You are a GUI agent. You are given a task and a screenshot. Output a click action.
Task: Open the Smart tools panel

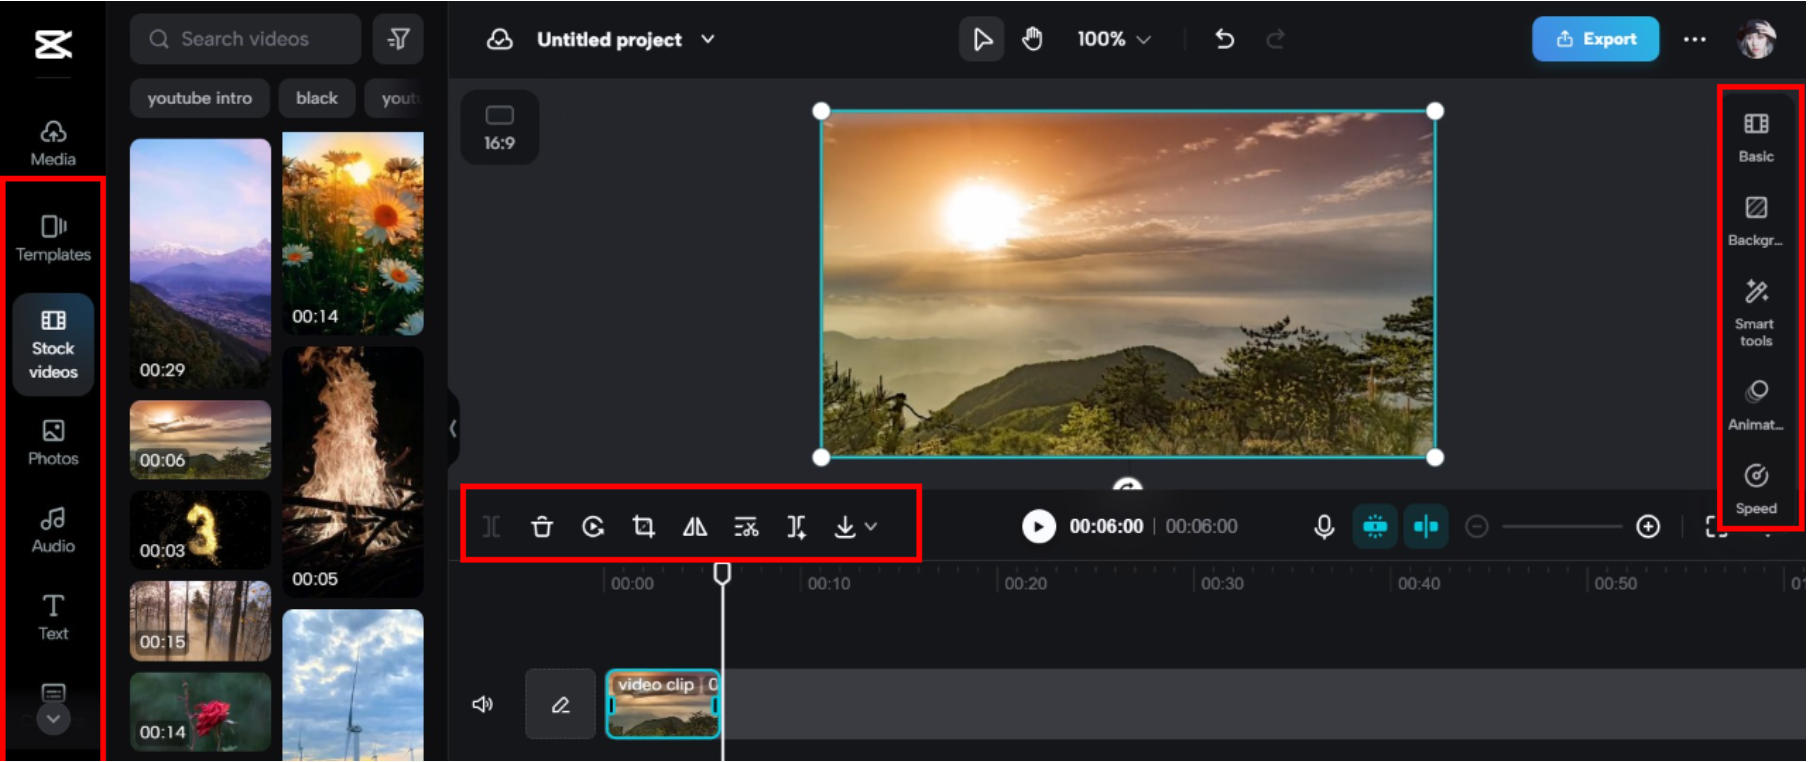click(x=1756, y=313)
